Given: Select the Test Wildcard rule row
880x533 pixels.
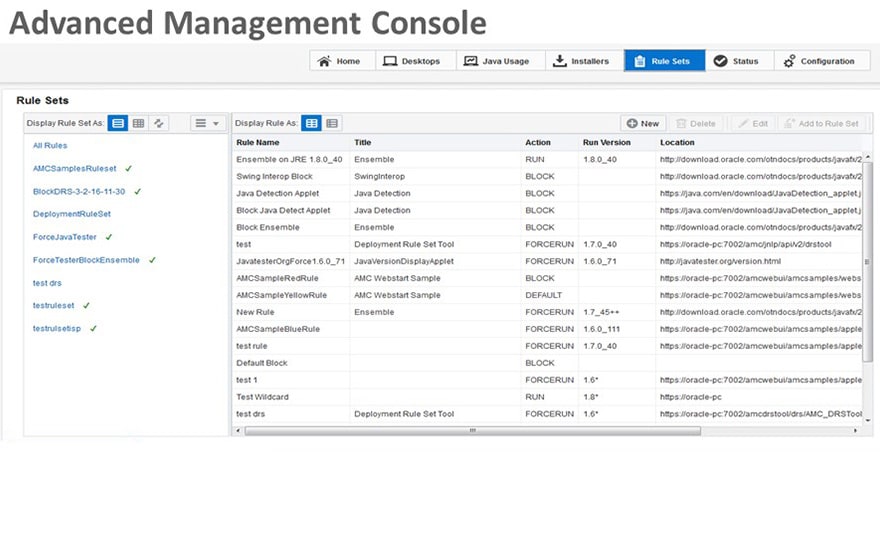Looking at the screenshot, I should click(x=262, y=397).
